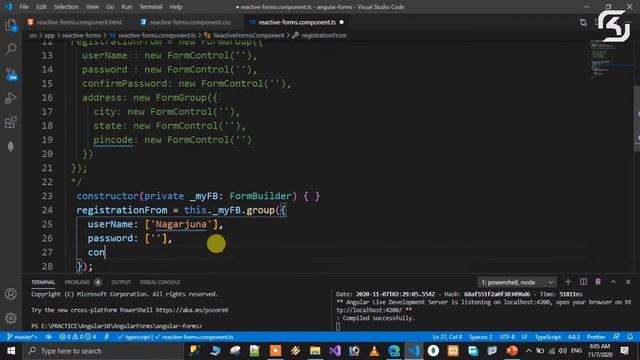Image resolution: width=640 pixels, height=360 pixels.
Task: Kill terminal with the trash icon
Action: coord(598,282)
